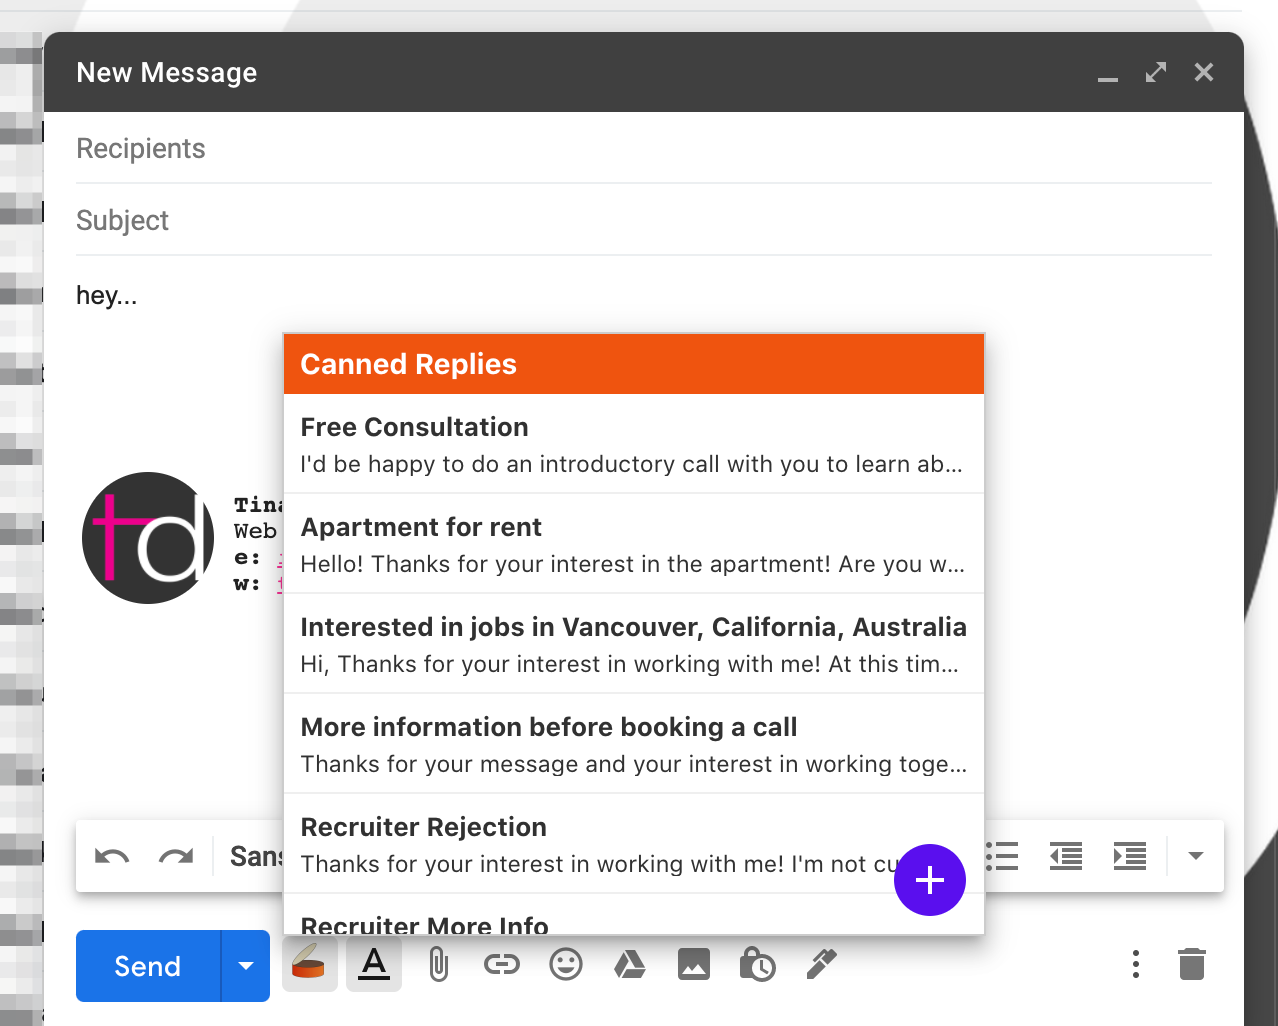
Task: Attach a file with the paperclip icon
Action: [x=438, y=964]
